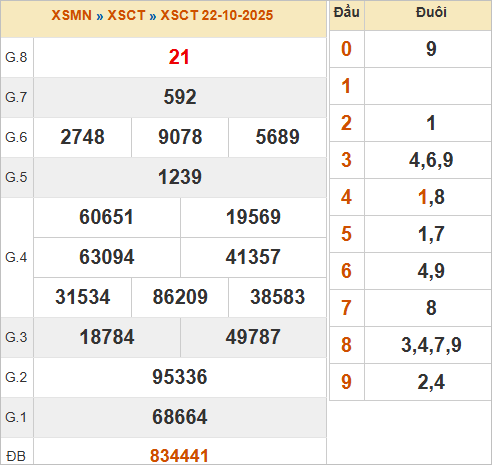Click head digit 1 in Đầu column

[x=346, y=86]
